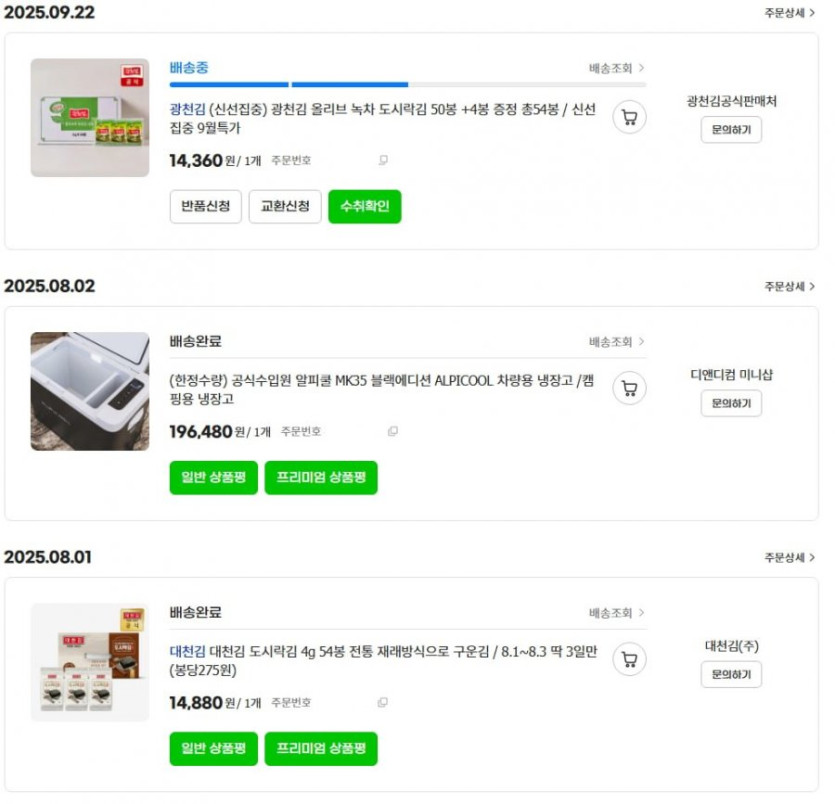835x804 pixels.
Task: Click cart icon for ALPICOOL 냉장고 order
Action: pyautogui.click(x=629, y=388)
